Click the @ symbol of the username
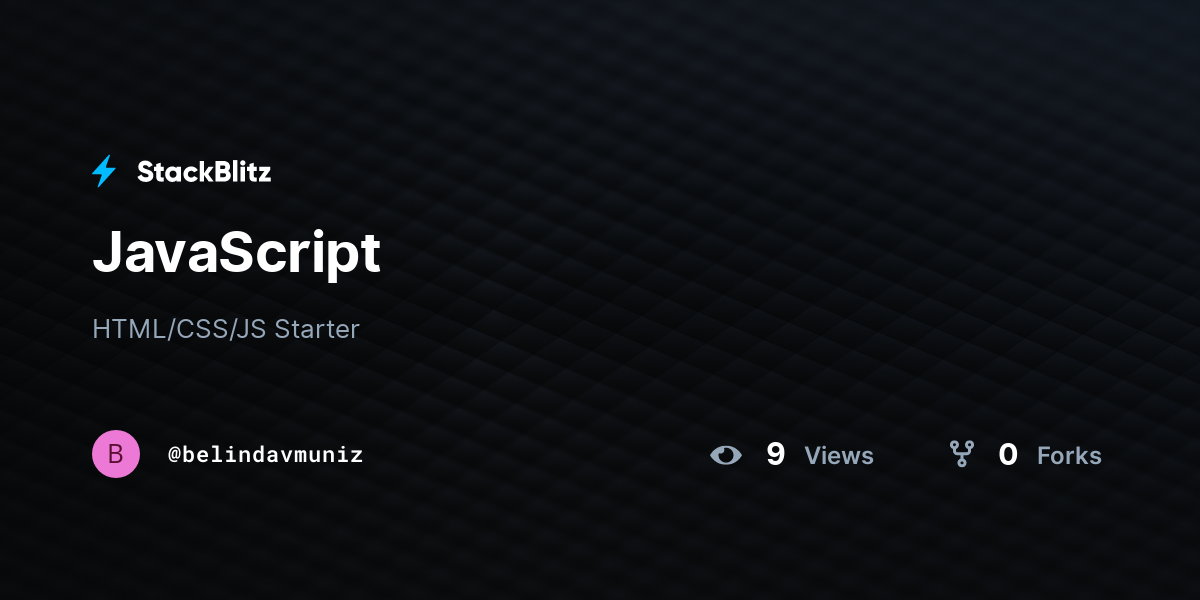 173,455
